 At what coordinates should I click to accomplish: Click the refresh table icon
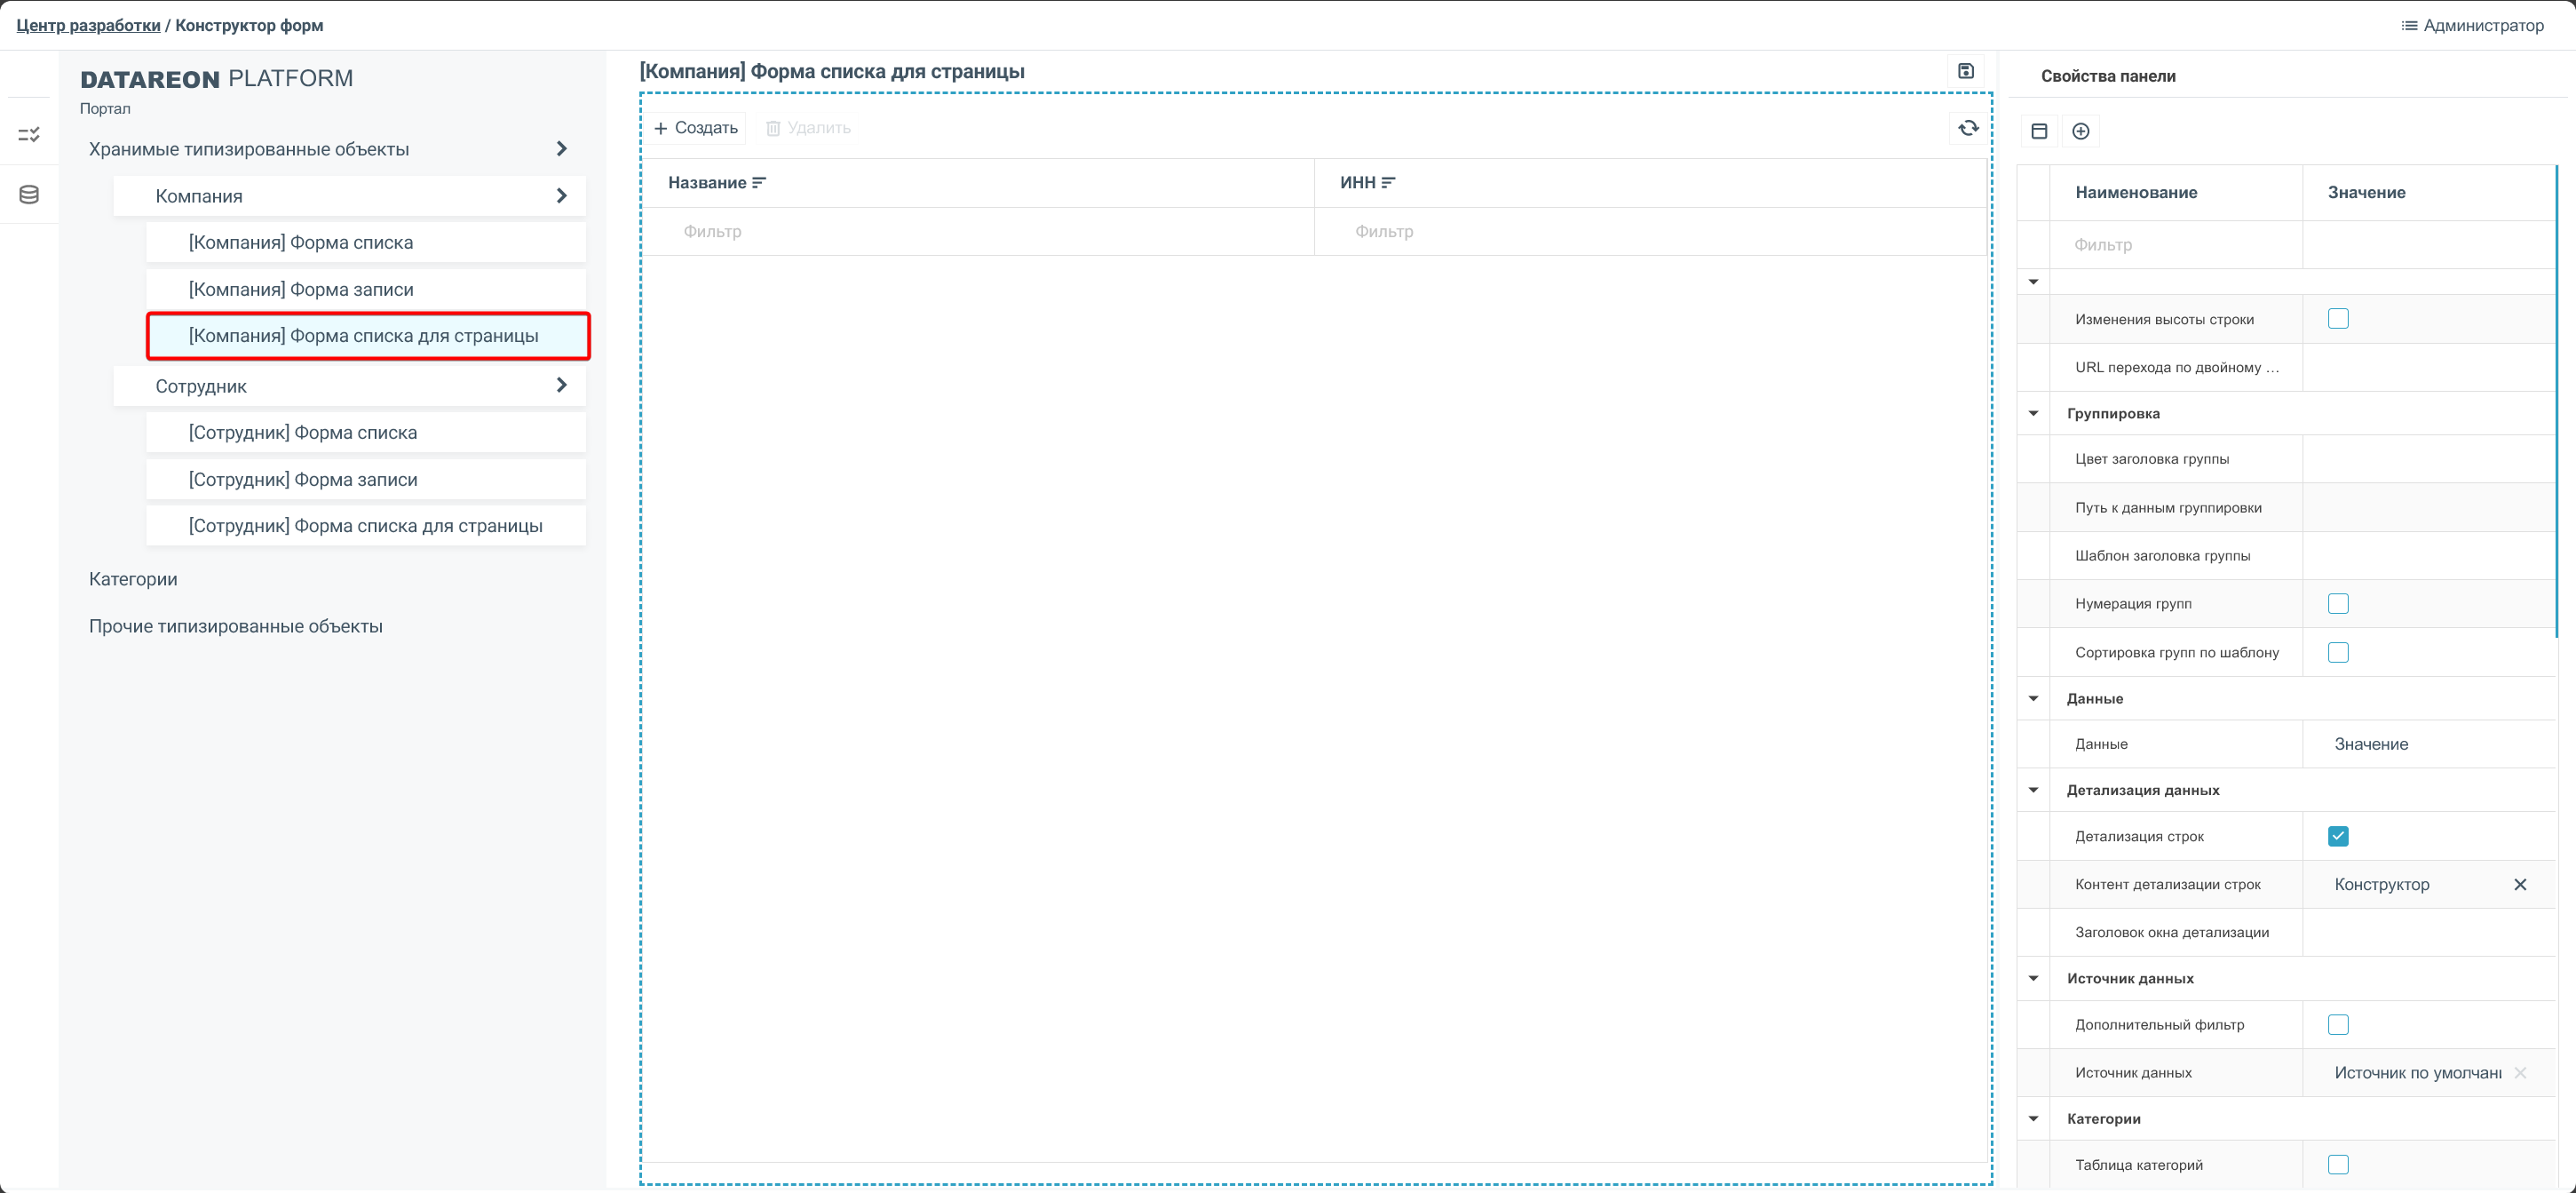click(x=1968, y=128)
